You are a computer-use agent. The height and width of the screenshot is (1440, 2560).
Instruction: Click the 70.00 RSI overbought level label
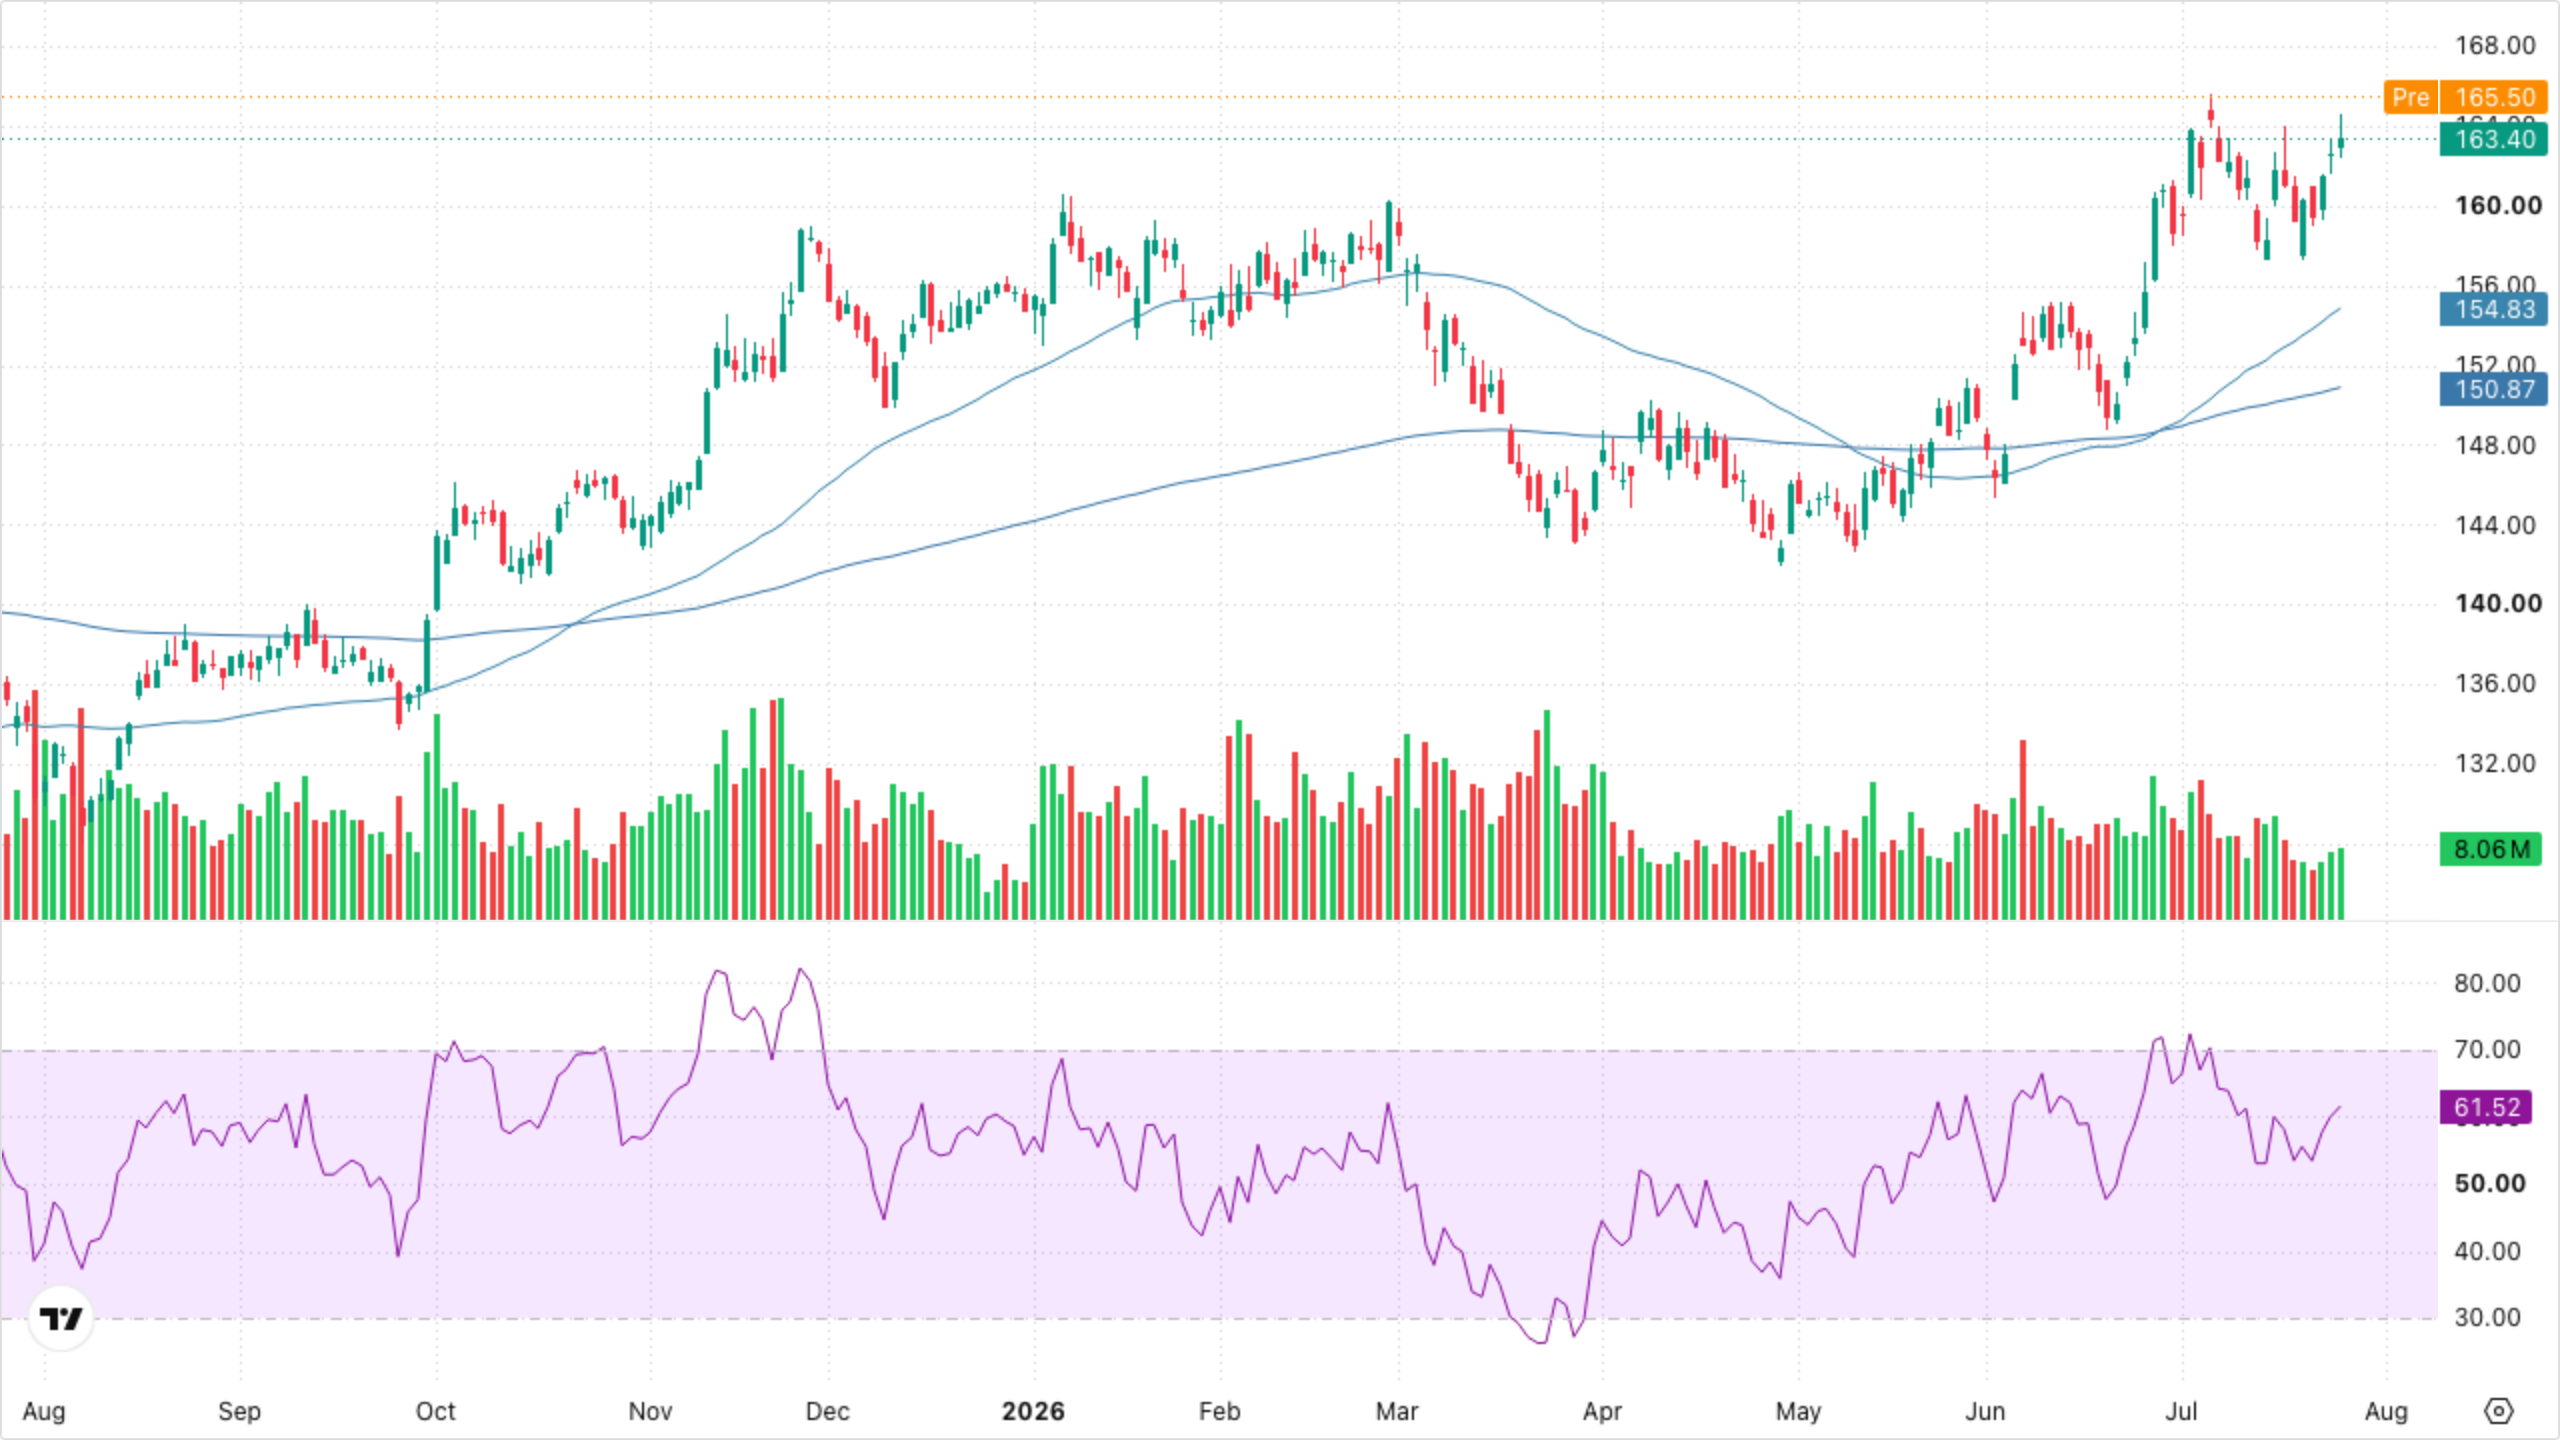pyautogui.click(x=2487, y=1049)
